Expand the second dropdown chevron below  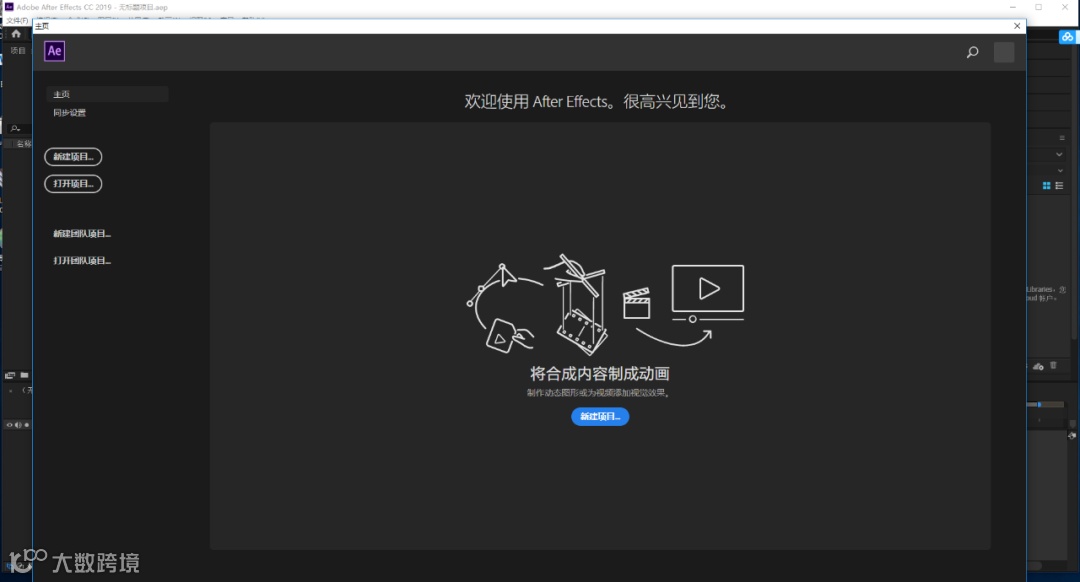tap(1060, 170)
